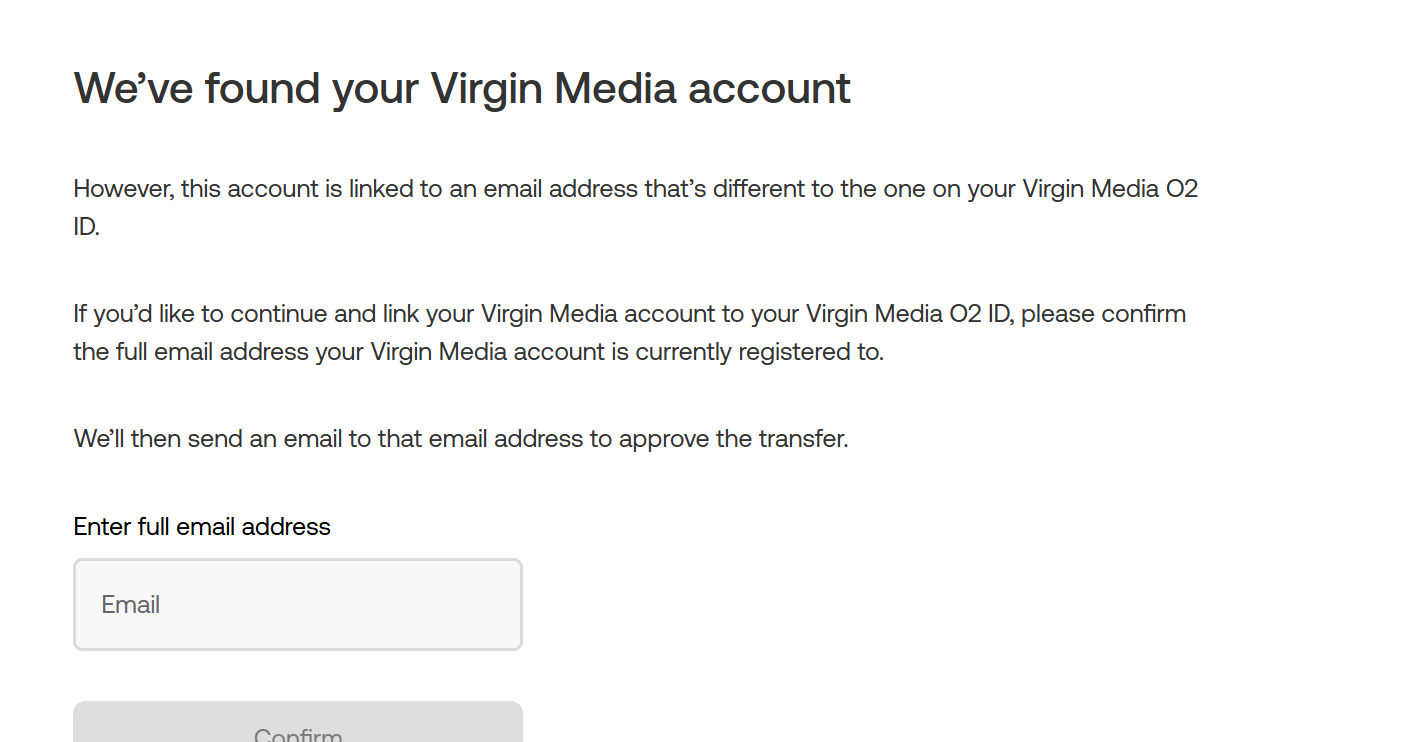The width and height of the screenshot is (1425, 742).
Task: Click the word Email inside the textbox
Action: [x=131, y=604]
